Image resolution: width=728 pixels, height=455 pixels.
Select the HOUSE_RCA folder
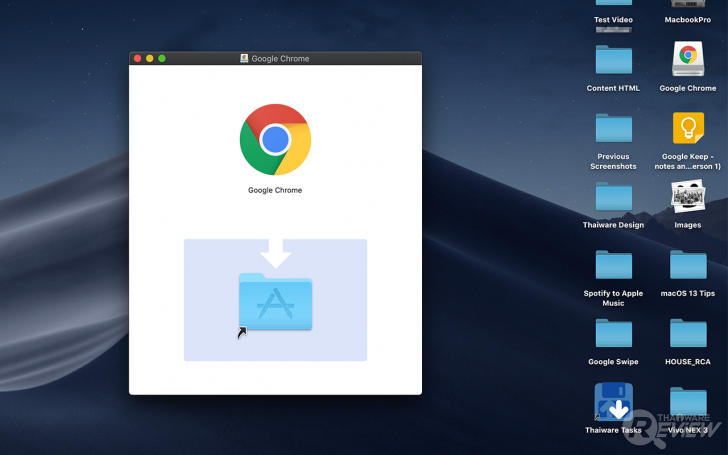688,333
